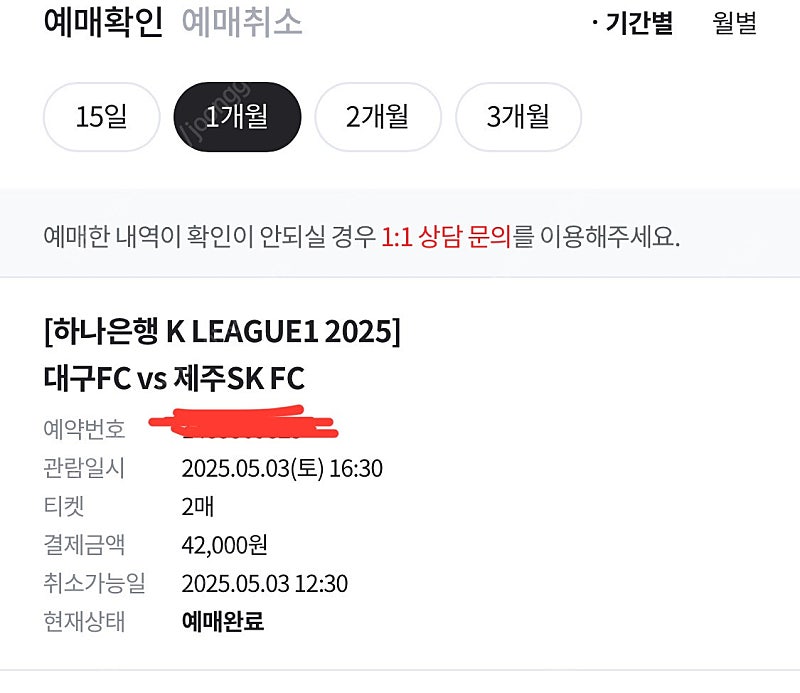
Task: Click the 예약번호 label
Action: click(x=84, y=429)
